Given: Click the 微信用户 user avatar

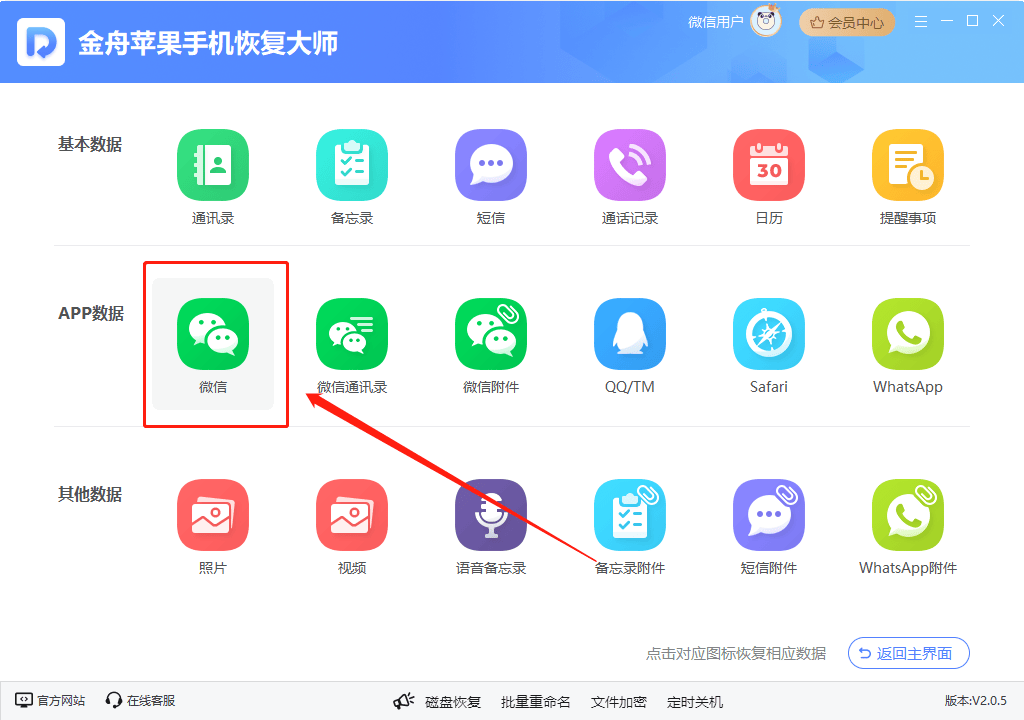Looking at the screenshot, I should [764, 20].
